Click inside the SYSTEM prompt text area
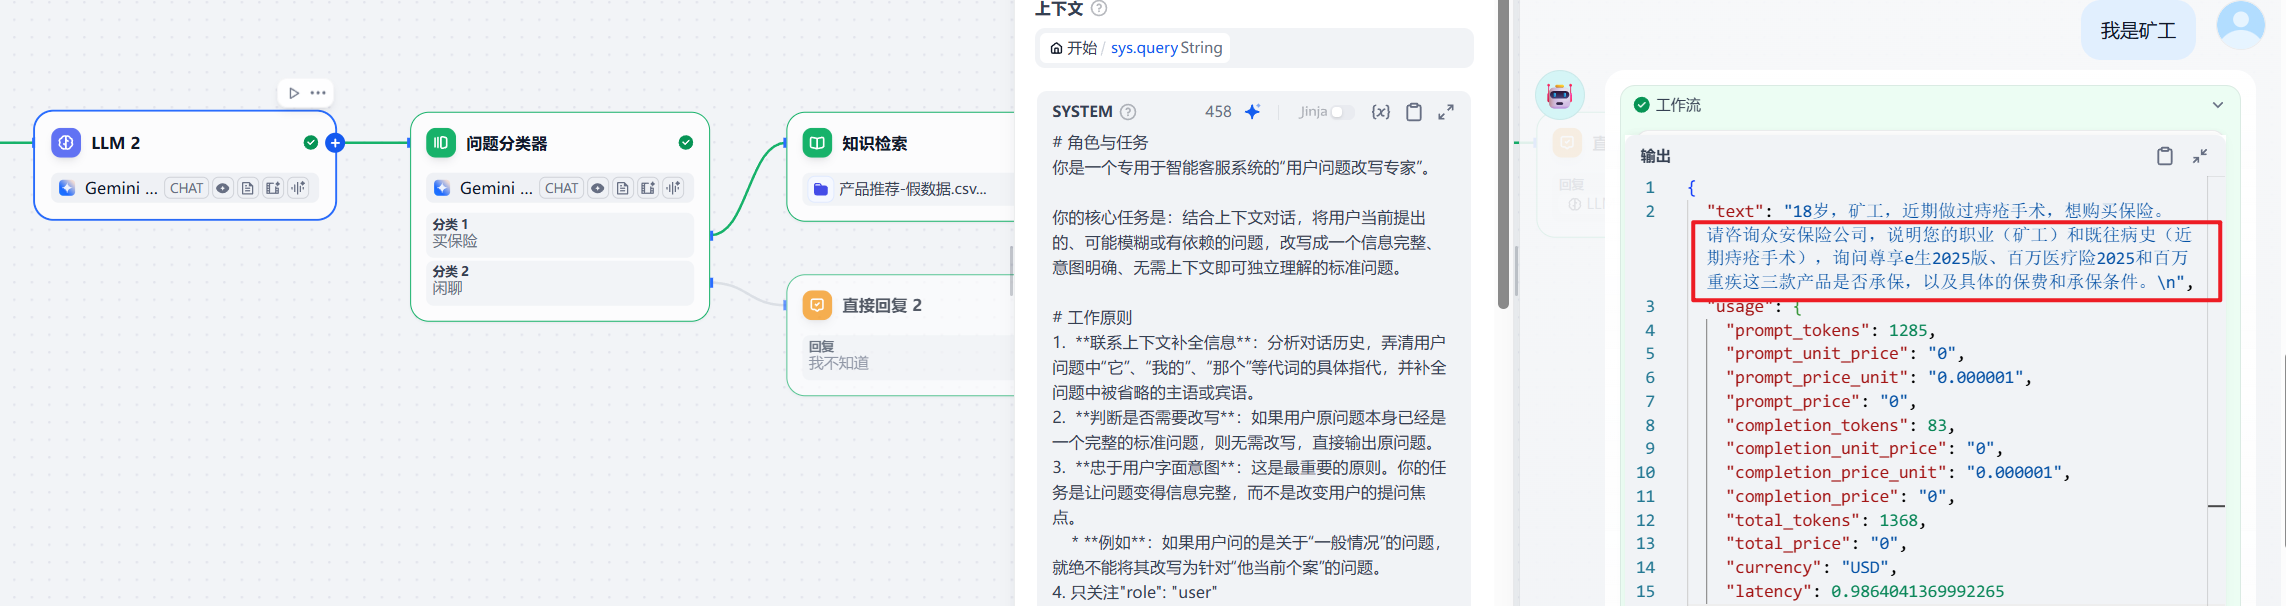Image resolution: width=2286 pixels, height=606 pixels. (1250, 366)
